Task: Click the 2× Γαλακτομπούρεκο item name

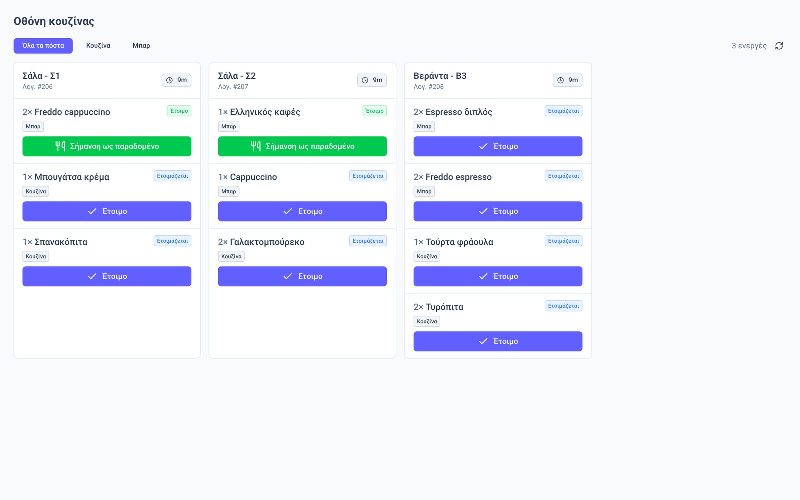Action: (261, 242)
